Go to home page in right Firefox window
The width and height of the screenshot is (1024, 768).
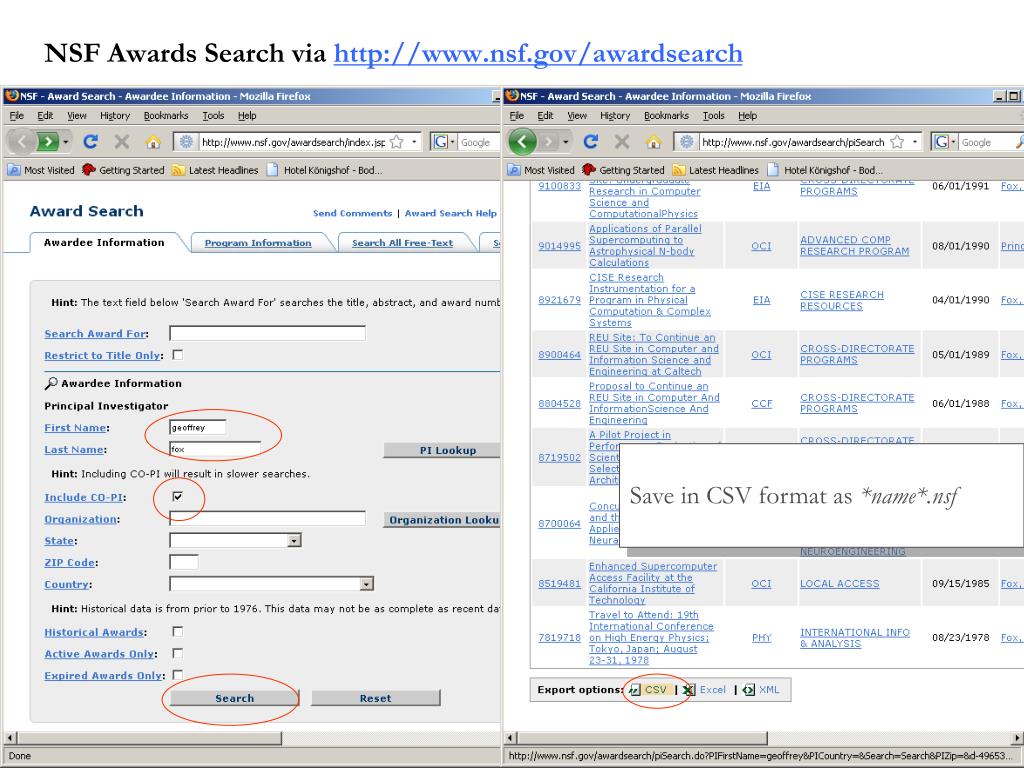click(x=654, y=142)
